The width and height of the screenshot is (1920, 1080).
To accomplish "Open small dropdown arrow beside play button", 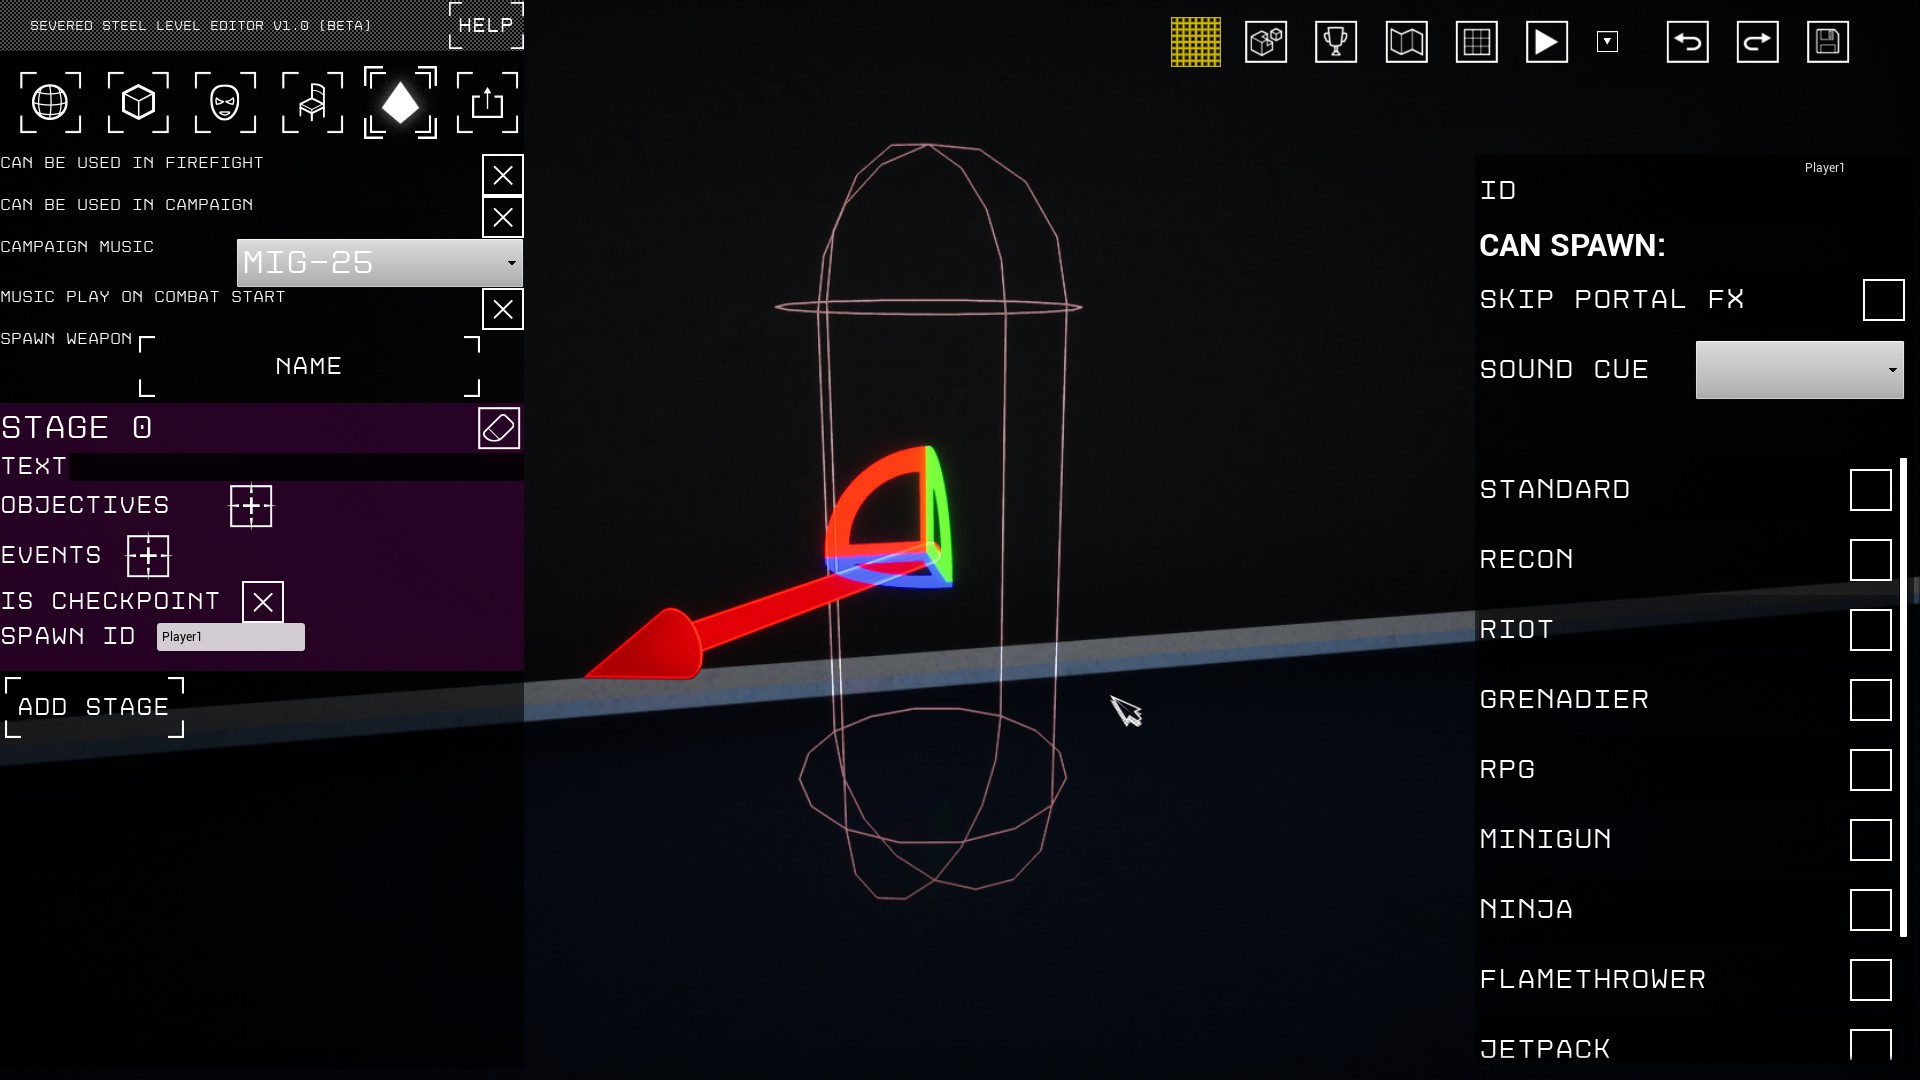I will (1607, 42).
